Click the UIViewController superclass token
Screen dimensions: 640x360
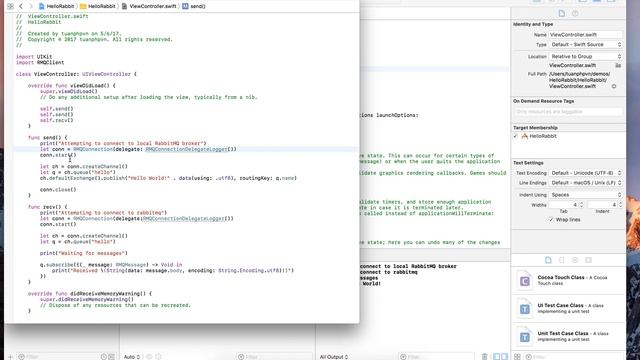(x=106, y=74)
